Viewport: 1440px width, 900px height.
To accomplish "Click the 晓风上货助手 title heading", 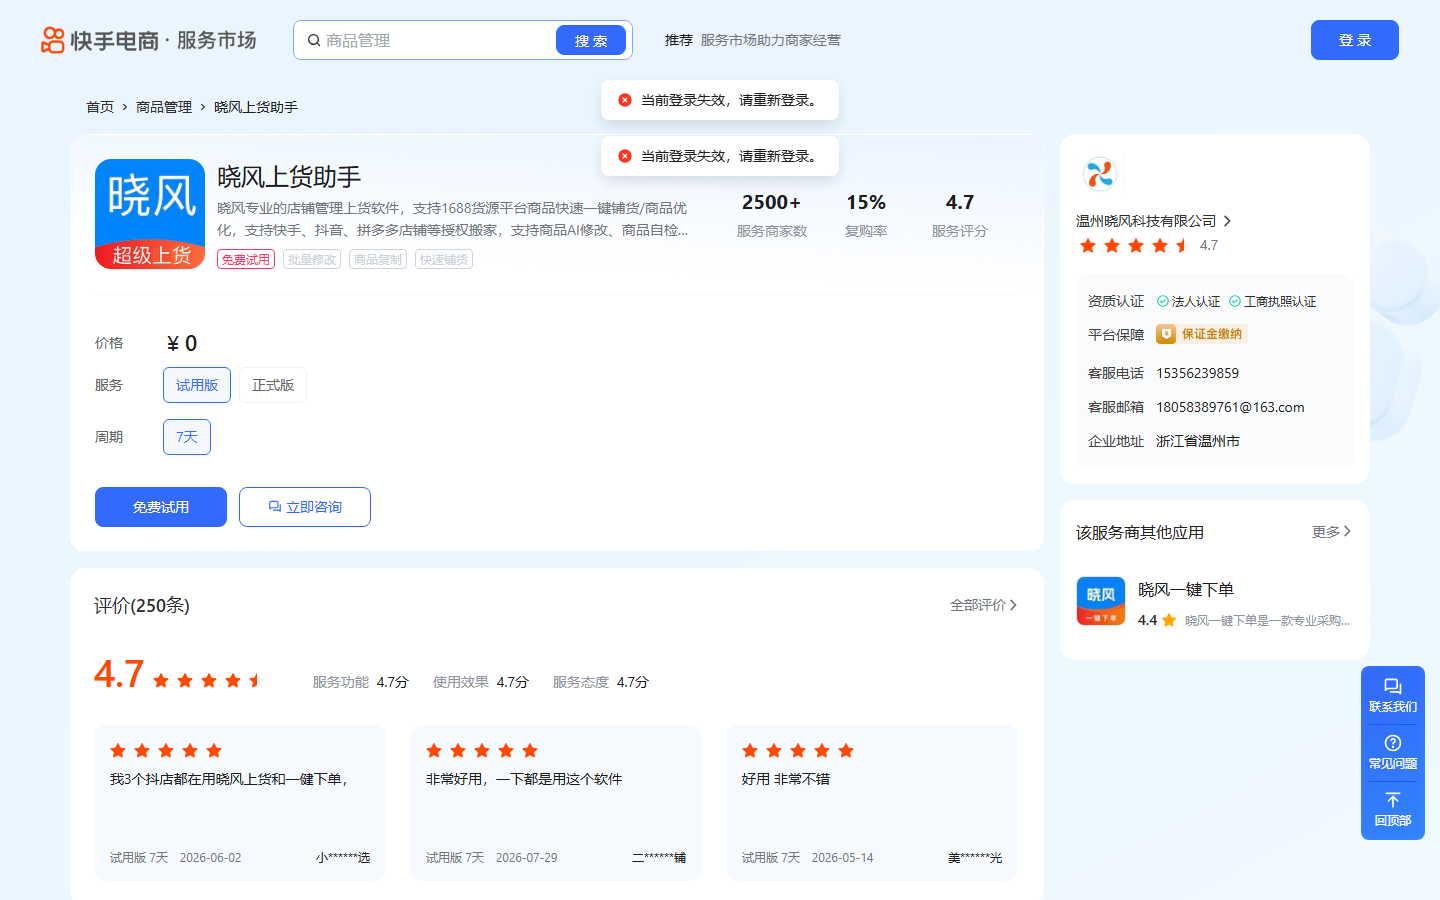I will [289, 177].
